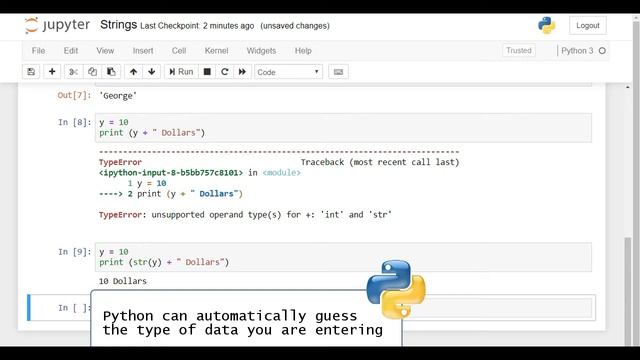Click the TypeError unsupported operand message
The image size is (640, 360).
[245, 215]
